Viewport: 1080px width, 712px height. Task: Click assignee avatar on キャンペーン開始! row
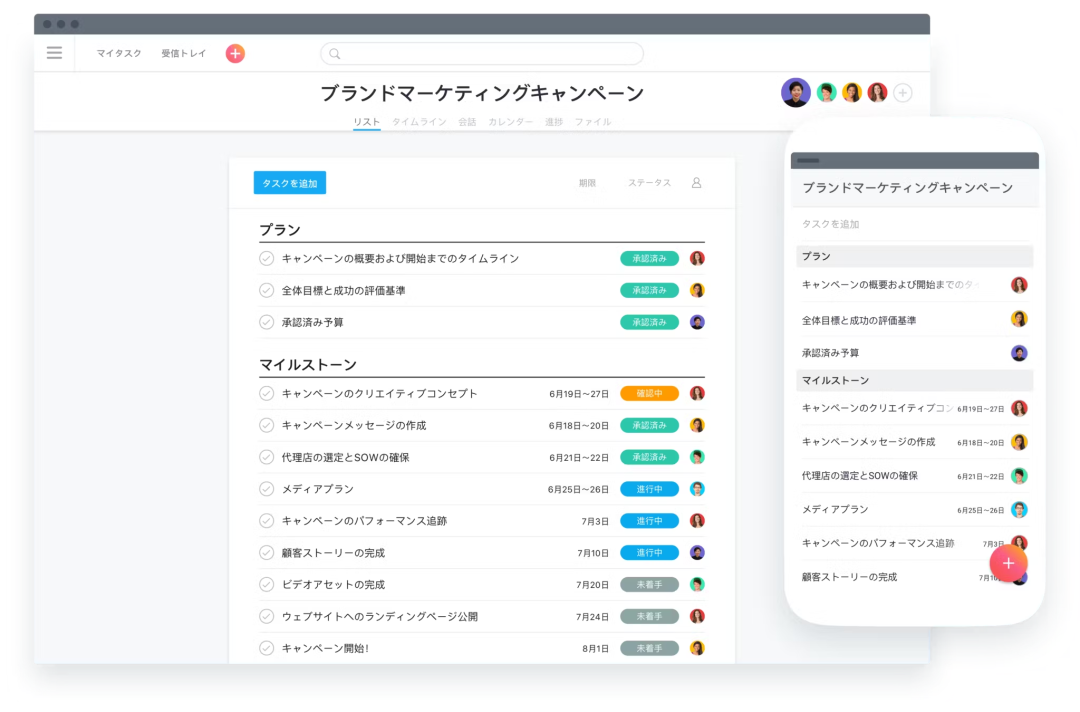tap(697, 648)
